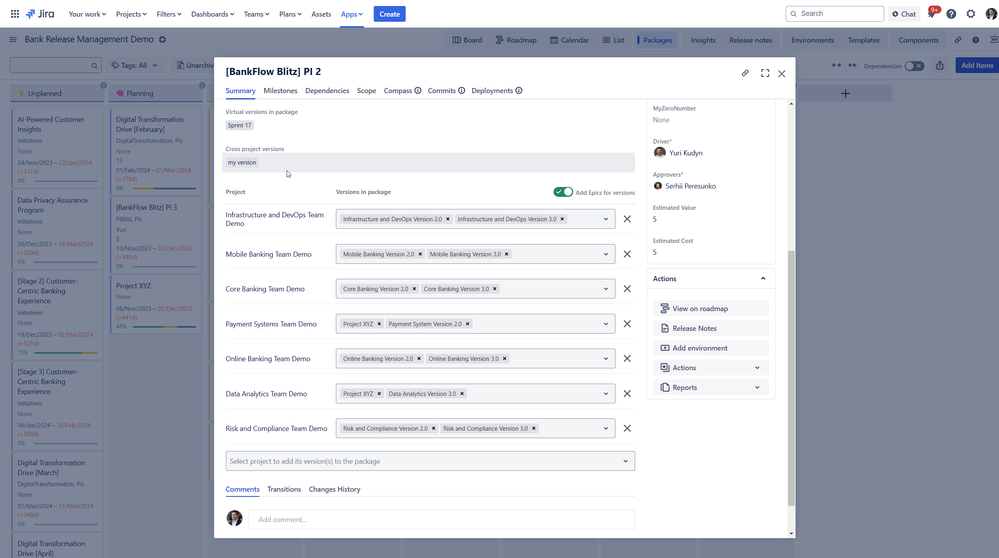The image size is (999, 558).
Task: Remove the Risk and Compliance Team Demo row
Action: click(x=627, y=429)
